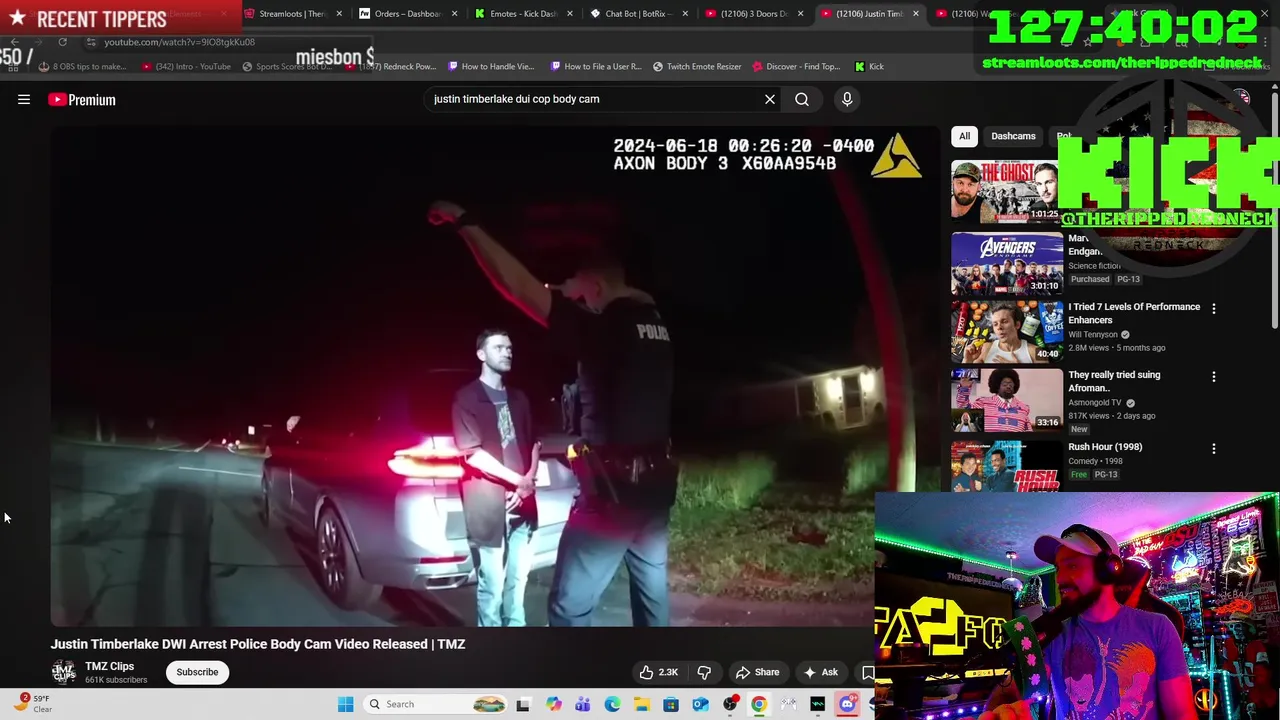Subscribe to TMZ Clips
The width and height of the screenshot is (1280, 720).
[197, 672]
